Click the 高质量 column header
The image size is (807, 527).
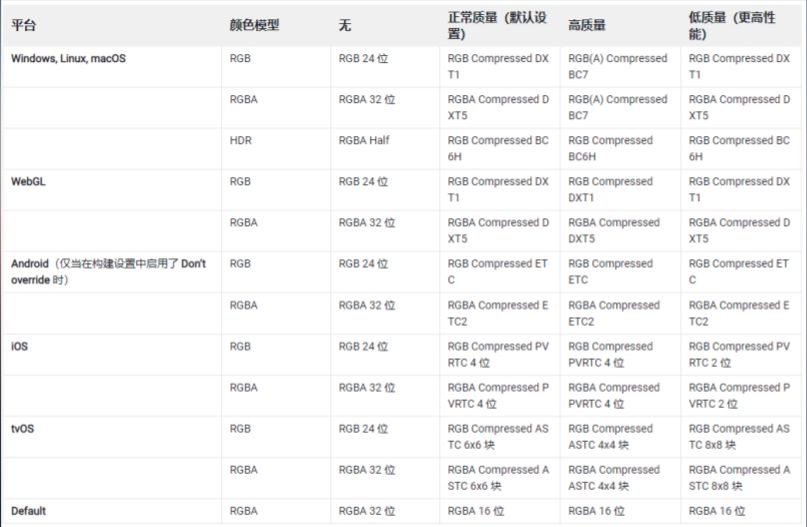[588, 25]
